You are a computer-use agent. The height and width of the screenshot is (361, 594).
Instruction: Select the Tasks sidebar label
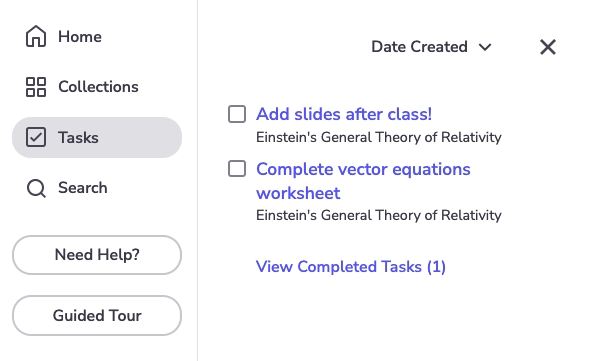[x=78, y=138]
